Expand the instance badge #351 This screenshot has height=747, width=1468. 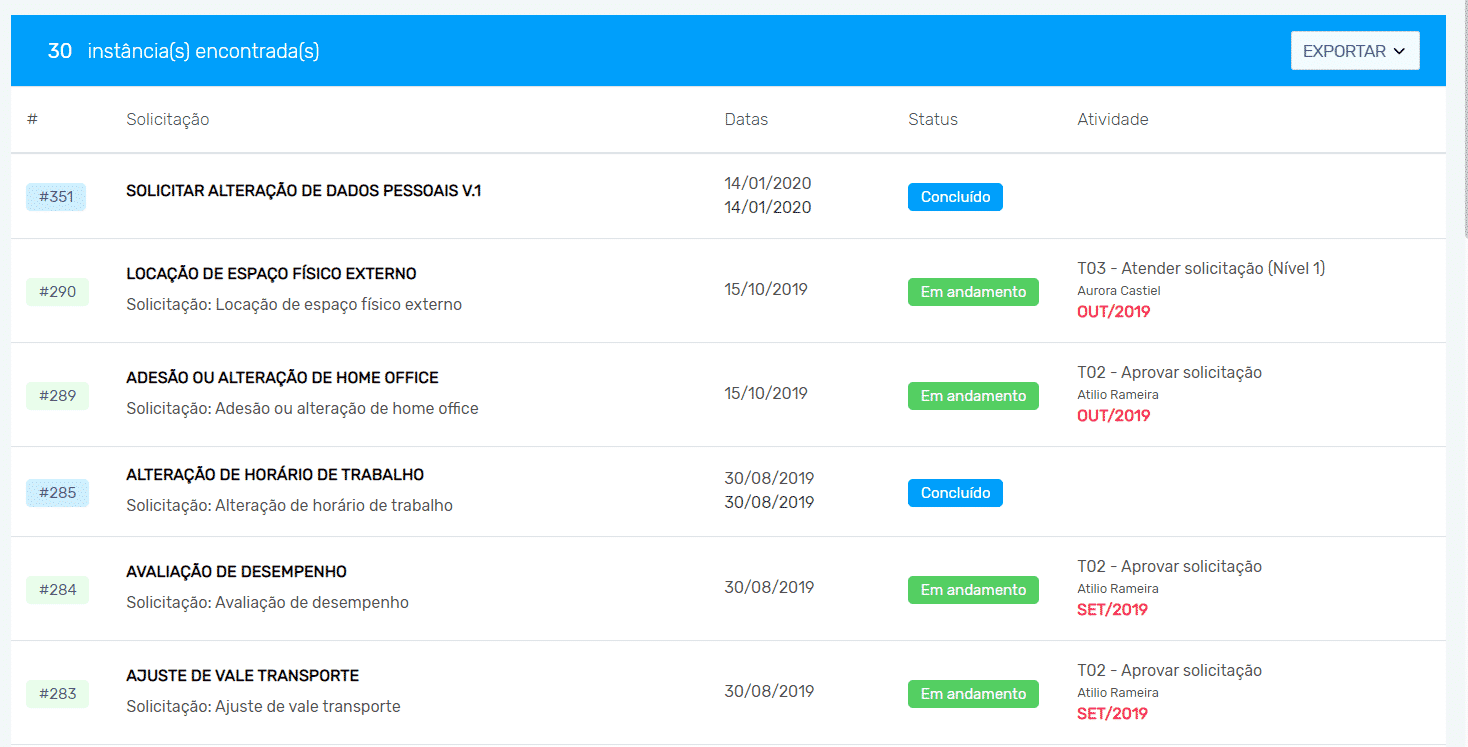pos(56,197)
